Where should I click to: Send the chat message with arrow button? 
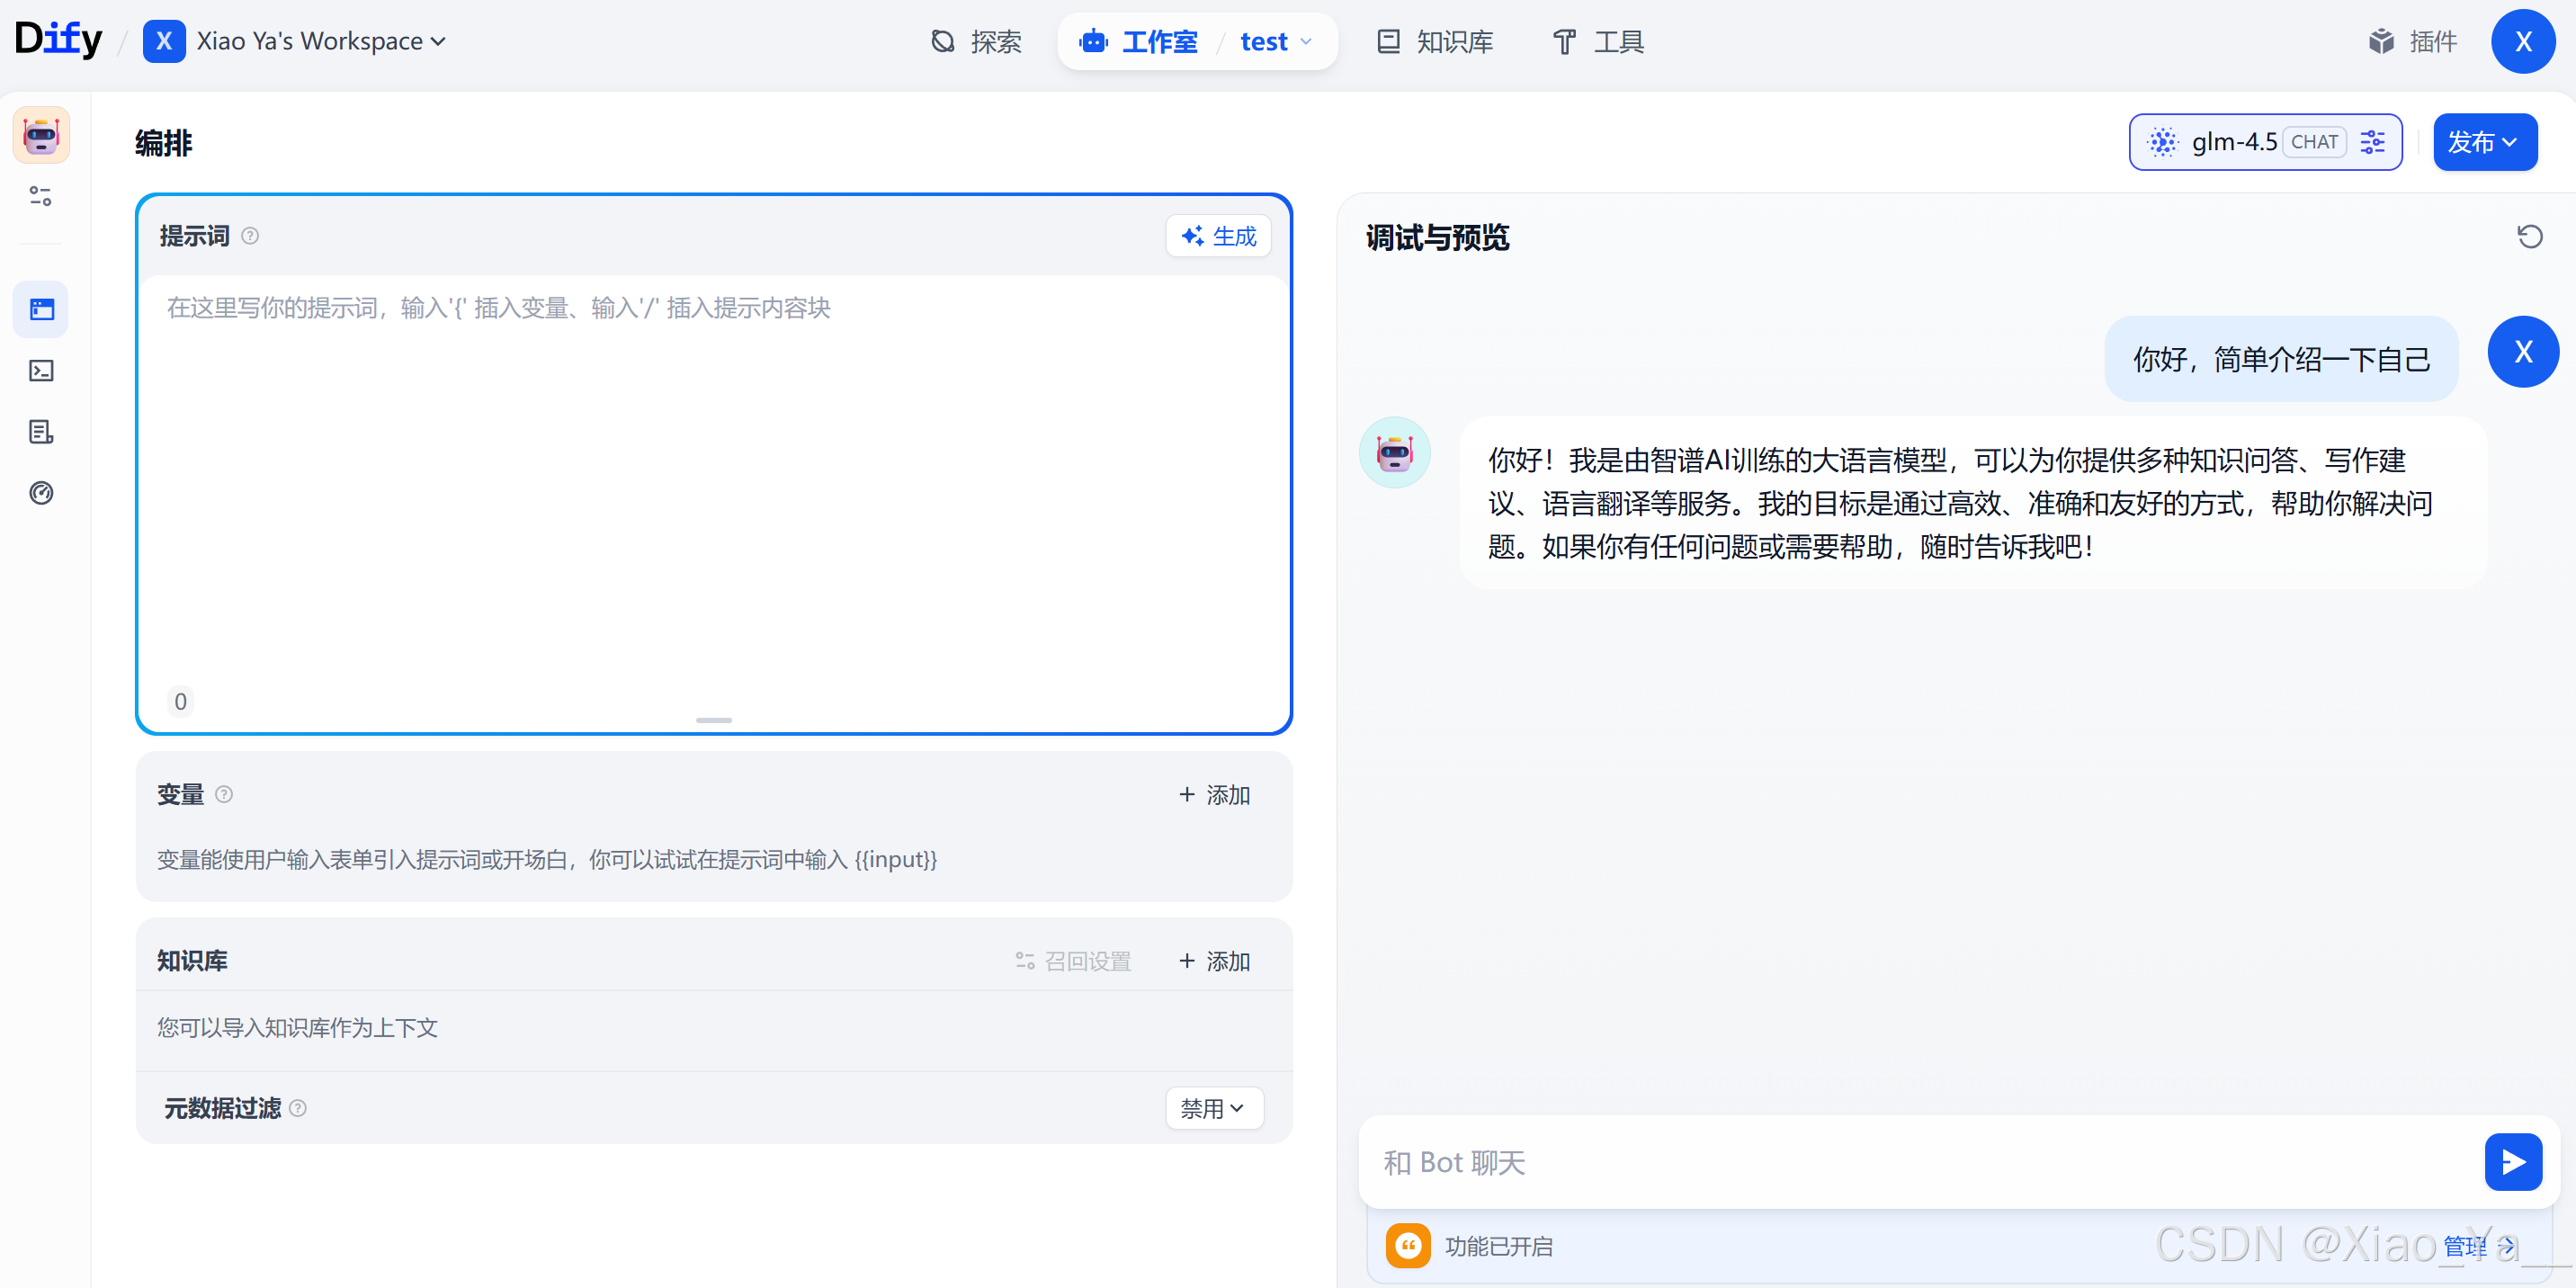click(2512, 1161)
